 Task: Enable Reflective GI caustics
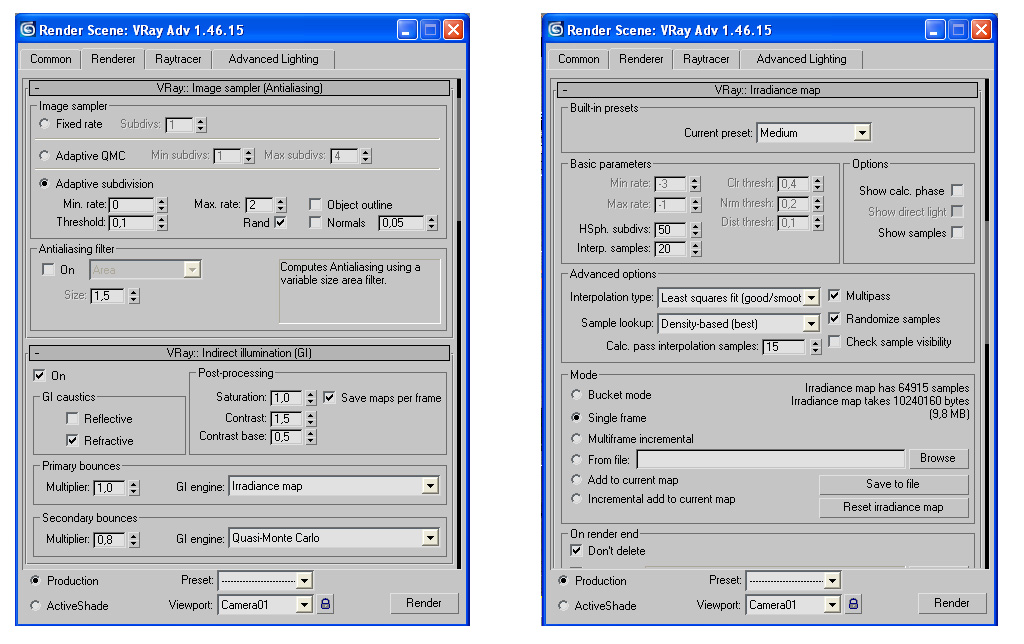point(72,418)
